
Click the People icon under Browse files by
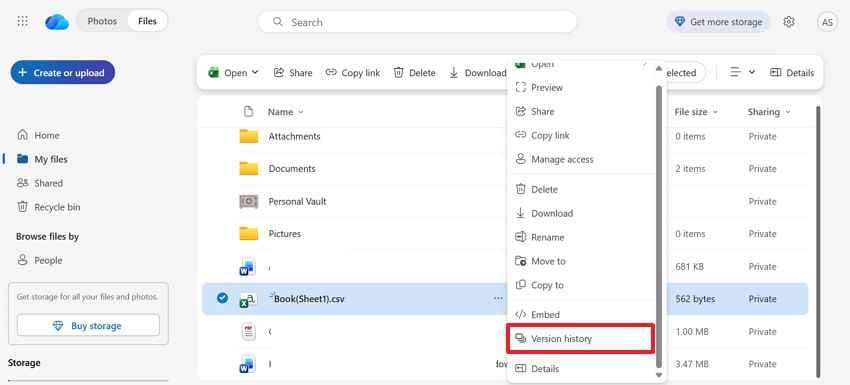coord(22,260)
